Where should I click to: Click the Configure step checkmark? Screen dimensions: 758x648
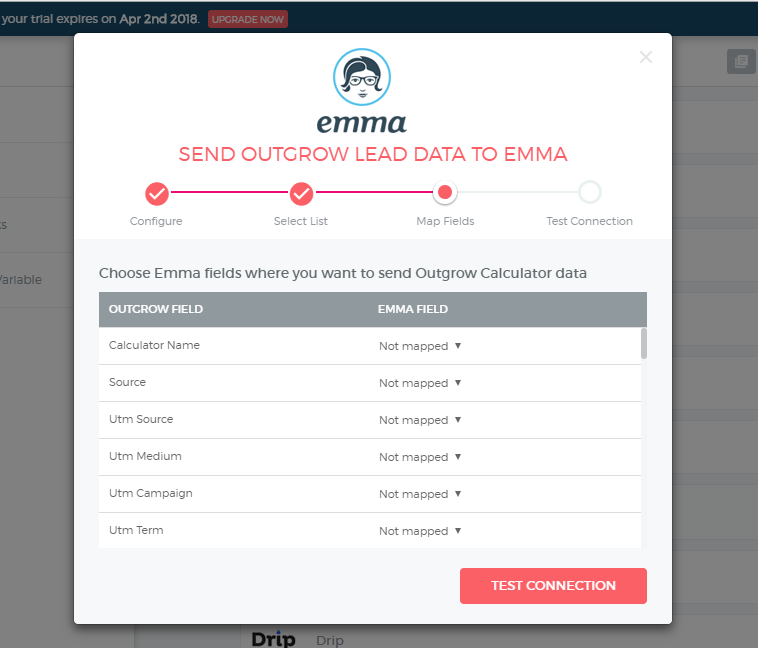157,193
